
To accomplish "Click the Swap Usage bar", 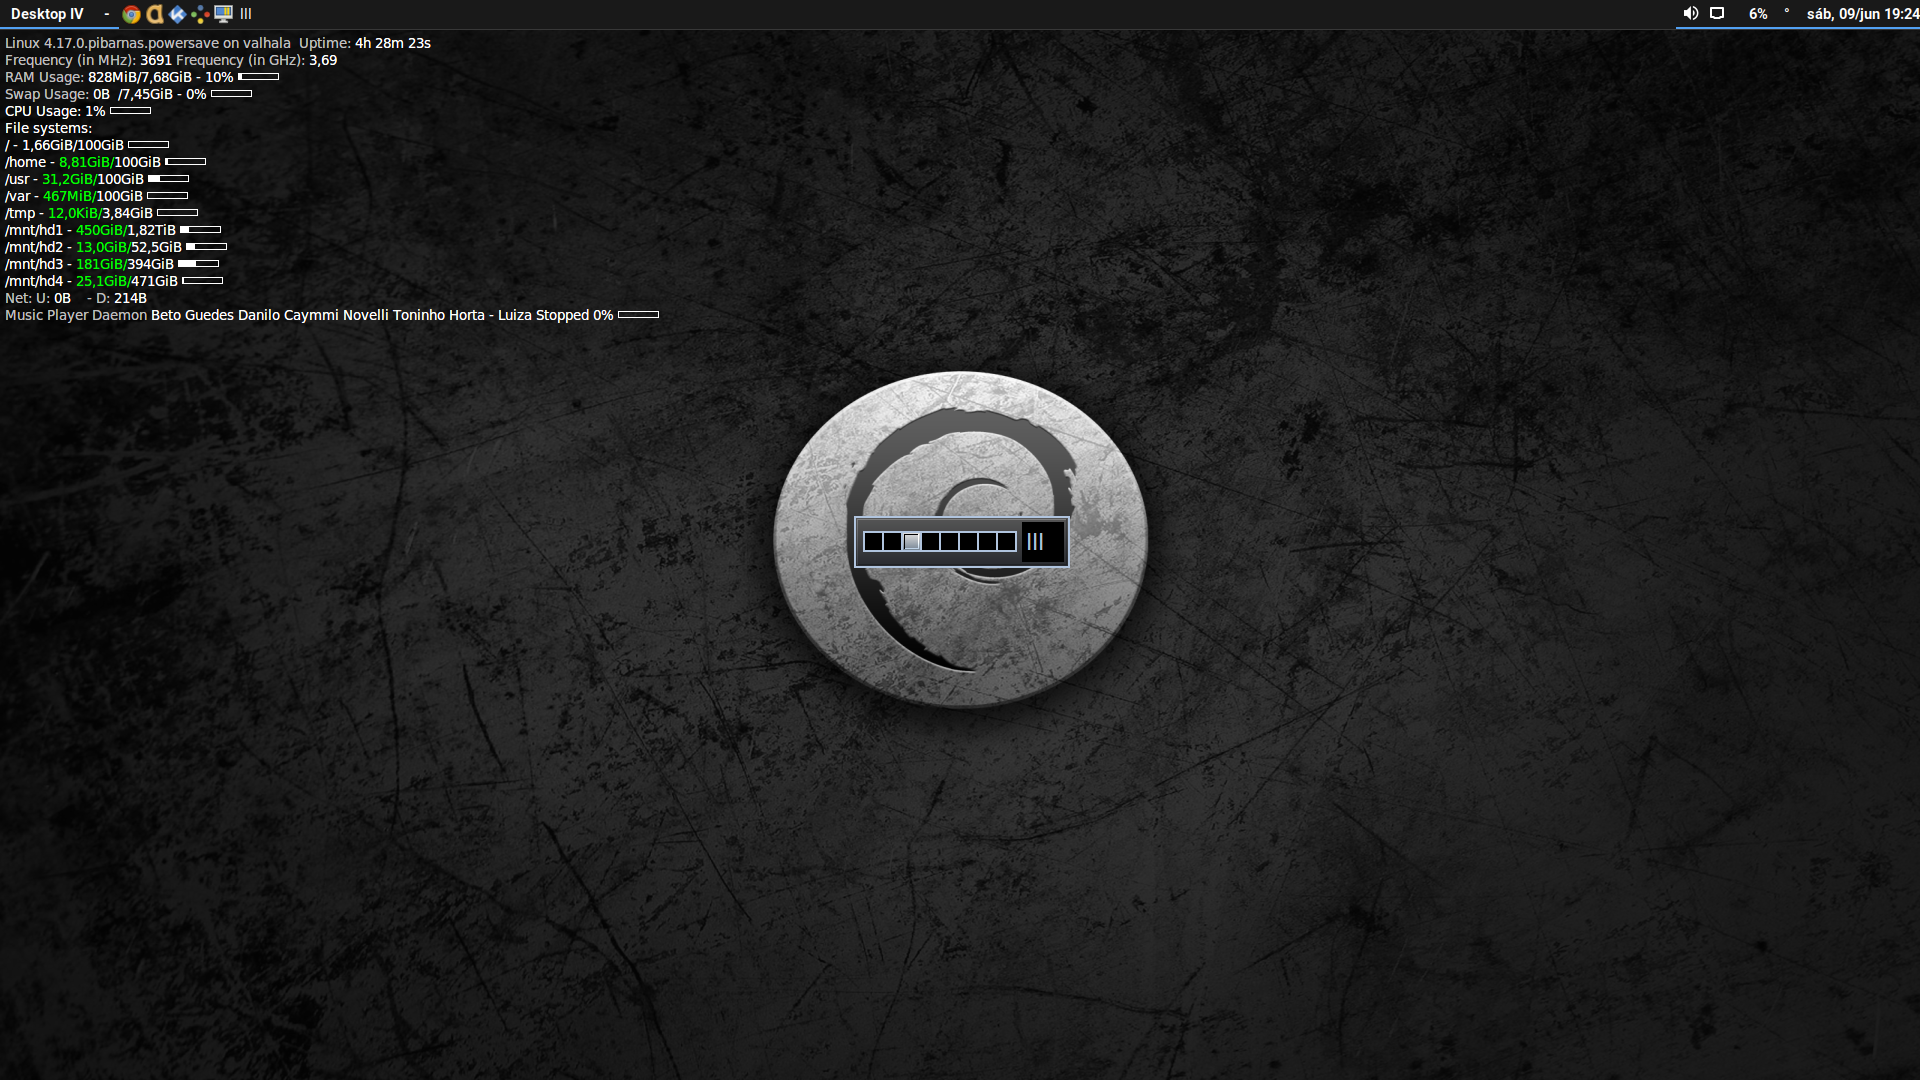I will 231,94.
